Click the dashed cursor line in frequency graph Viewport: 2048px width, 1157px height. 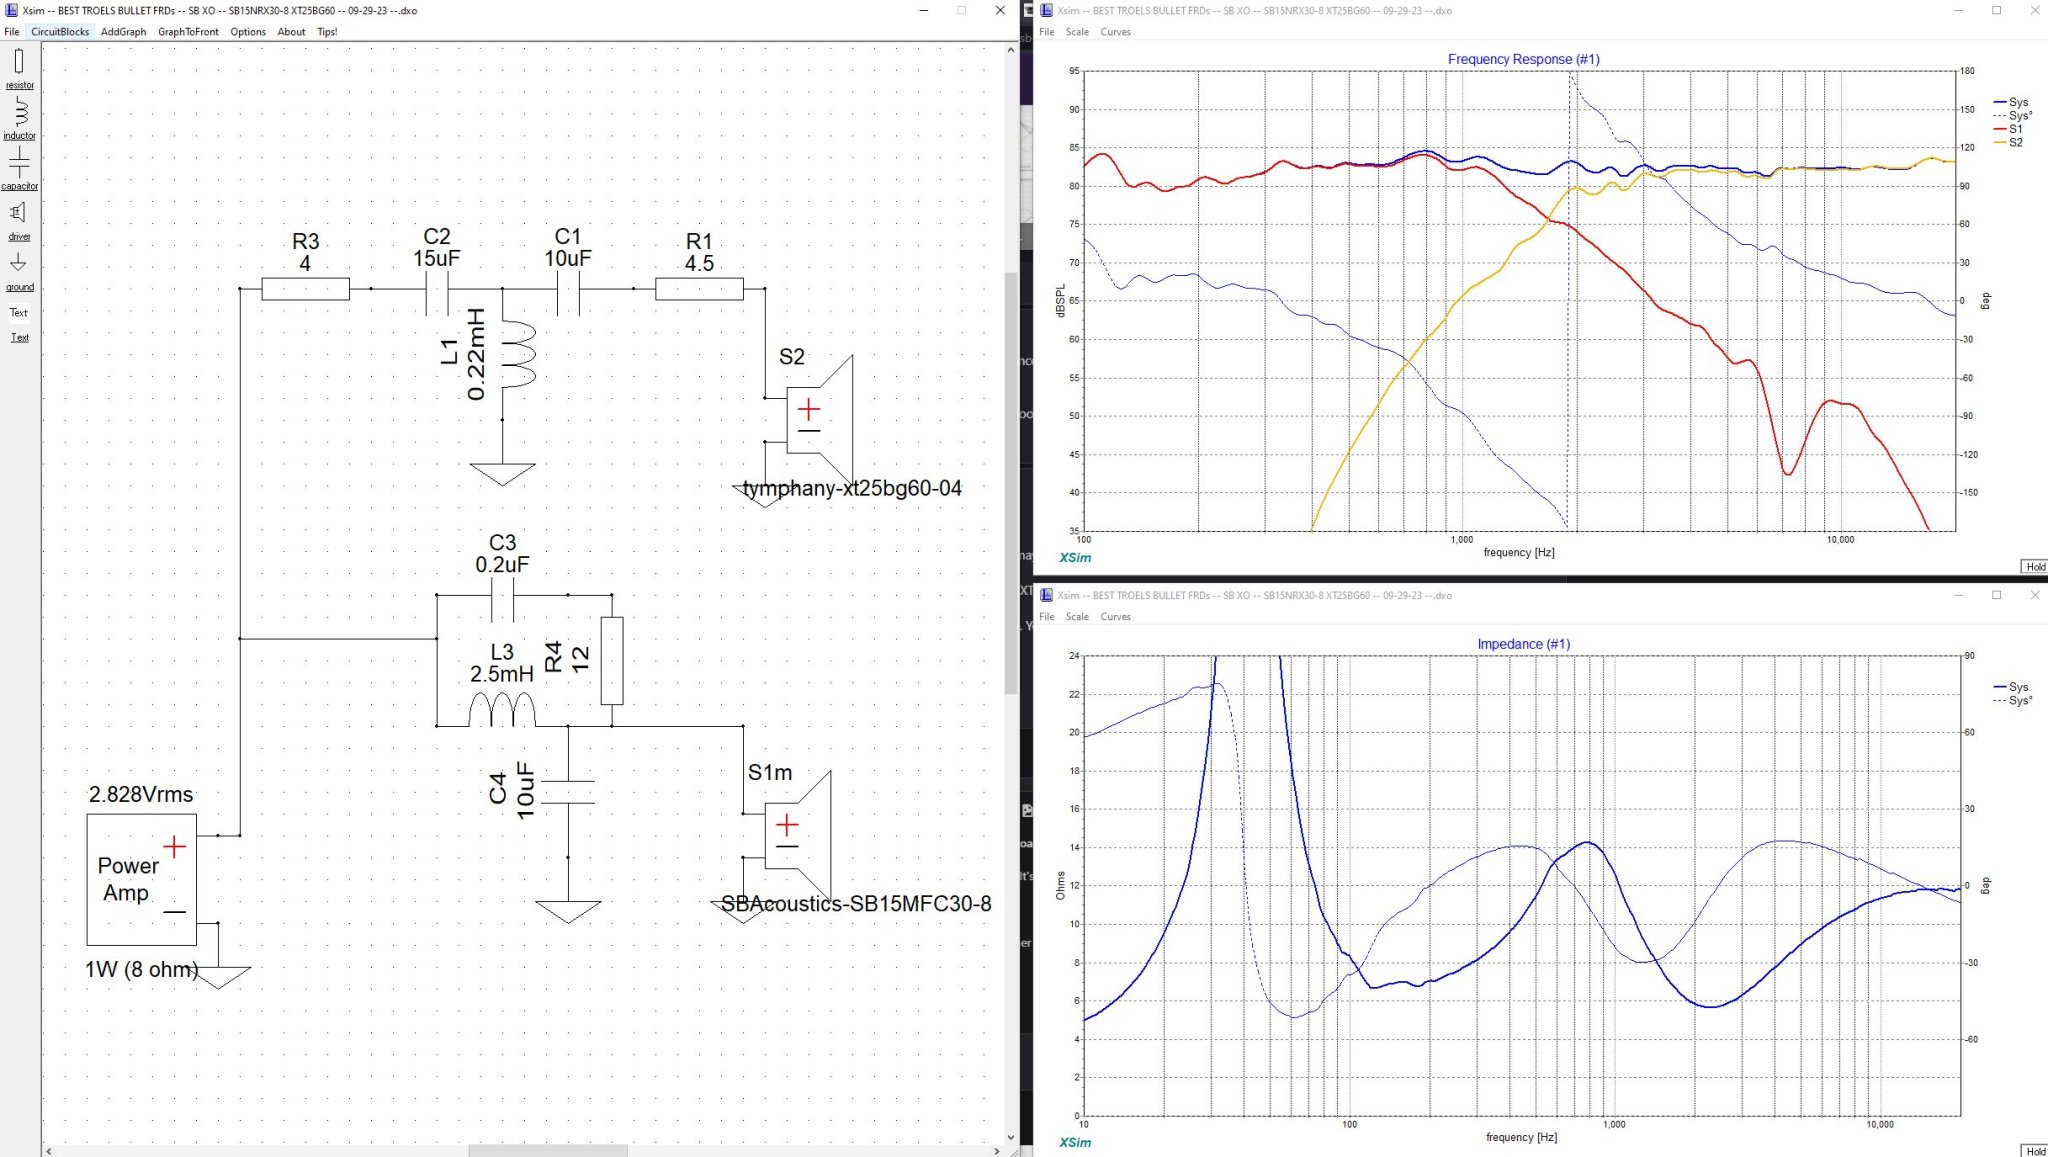pos(1568,300)
